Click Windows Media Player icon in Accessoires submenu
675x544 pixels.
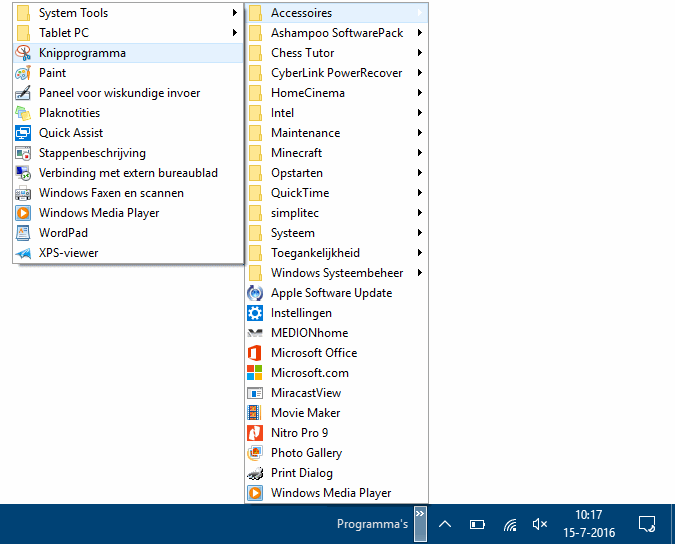[23, 213]
